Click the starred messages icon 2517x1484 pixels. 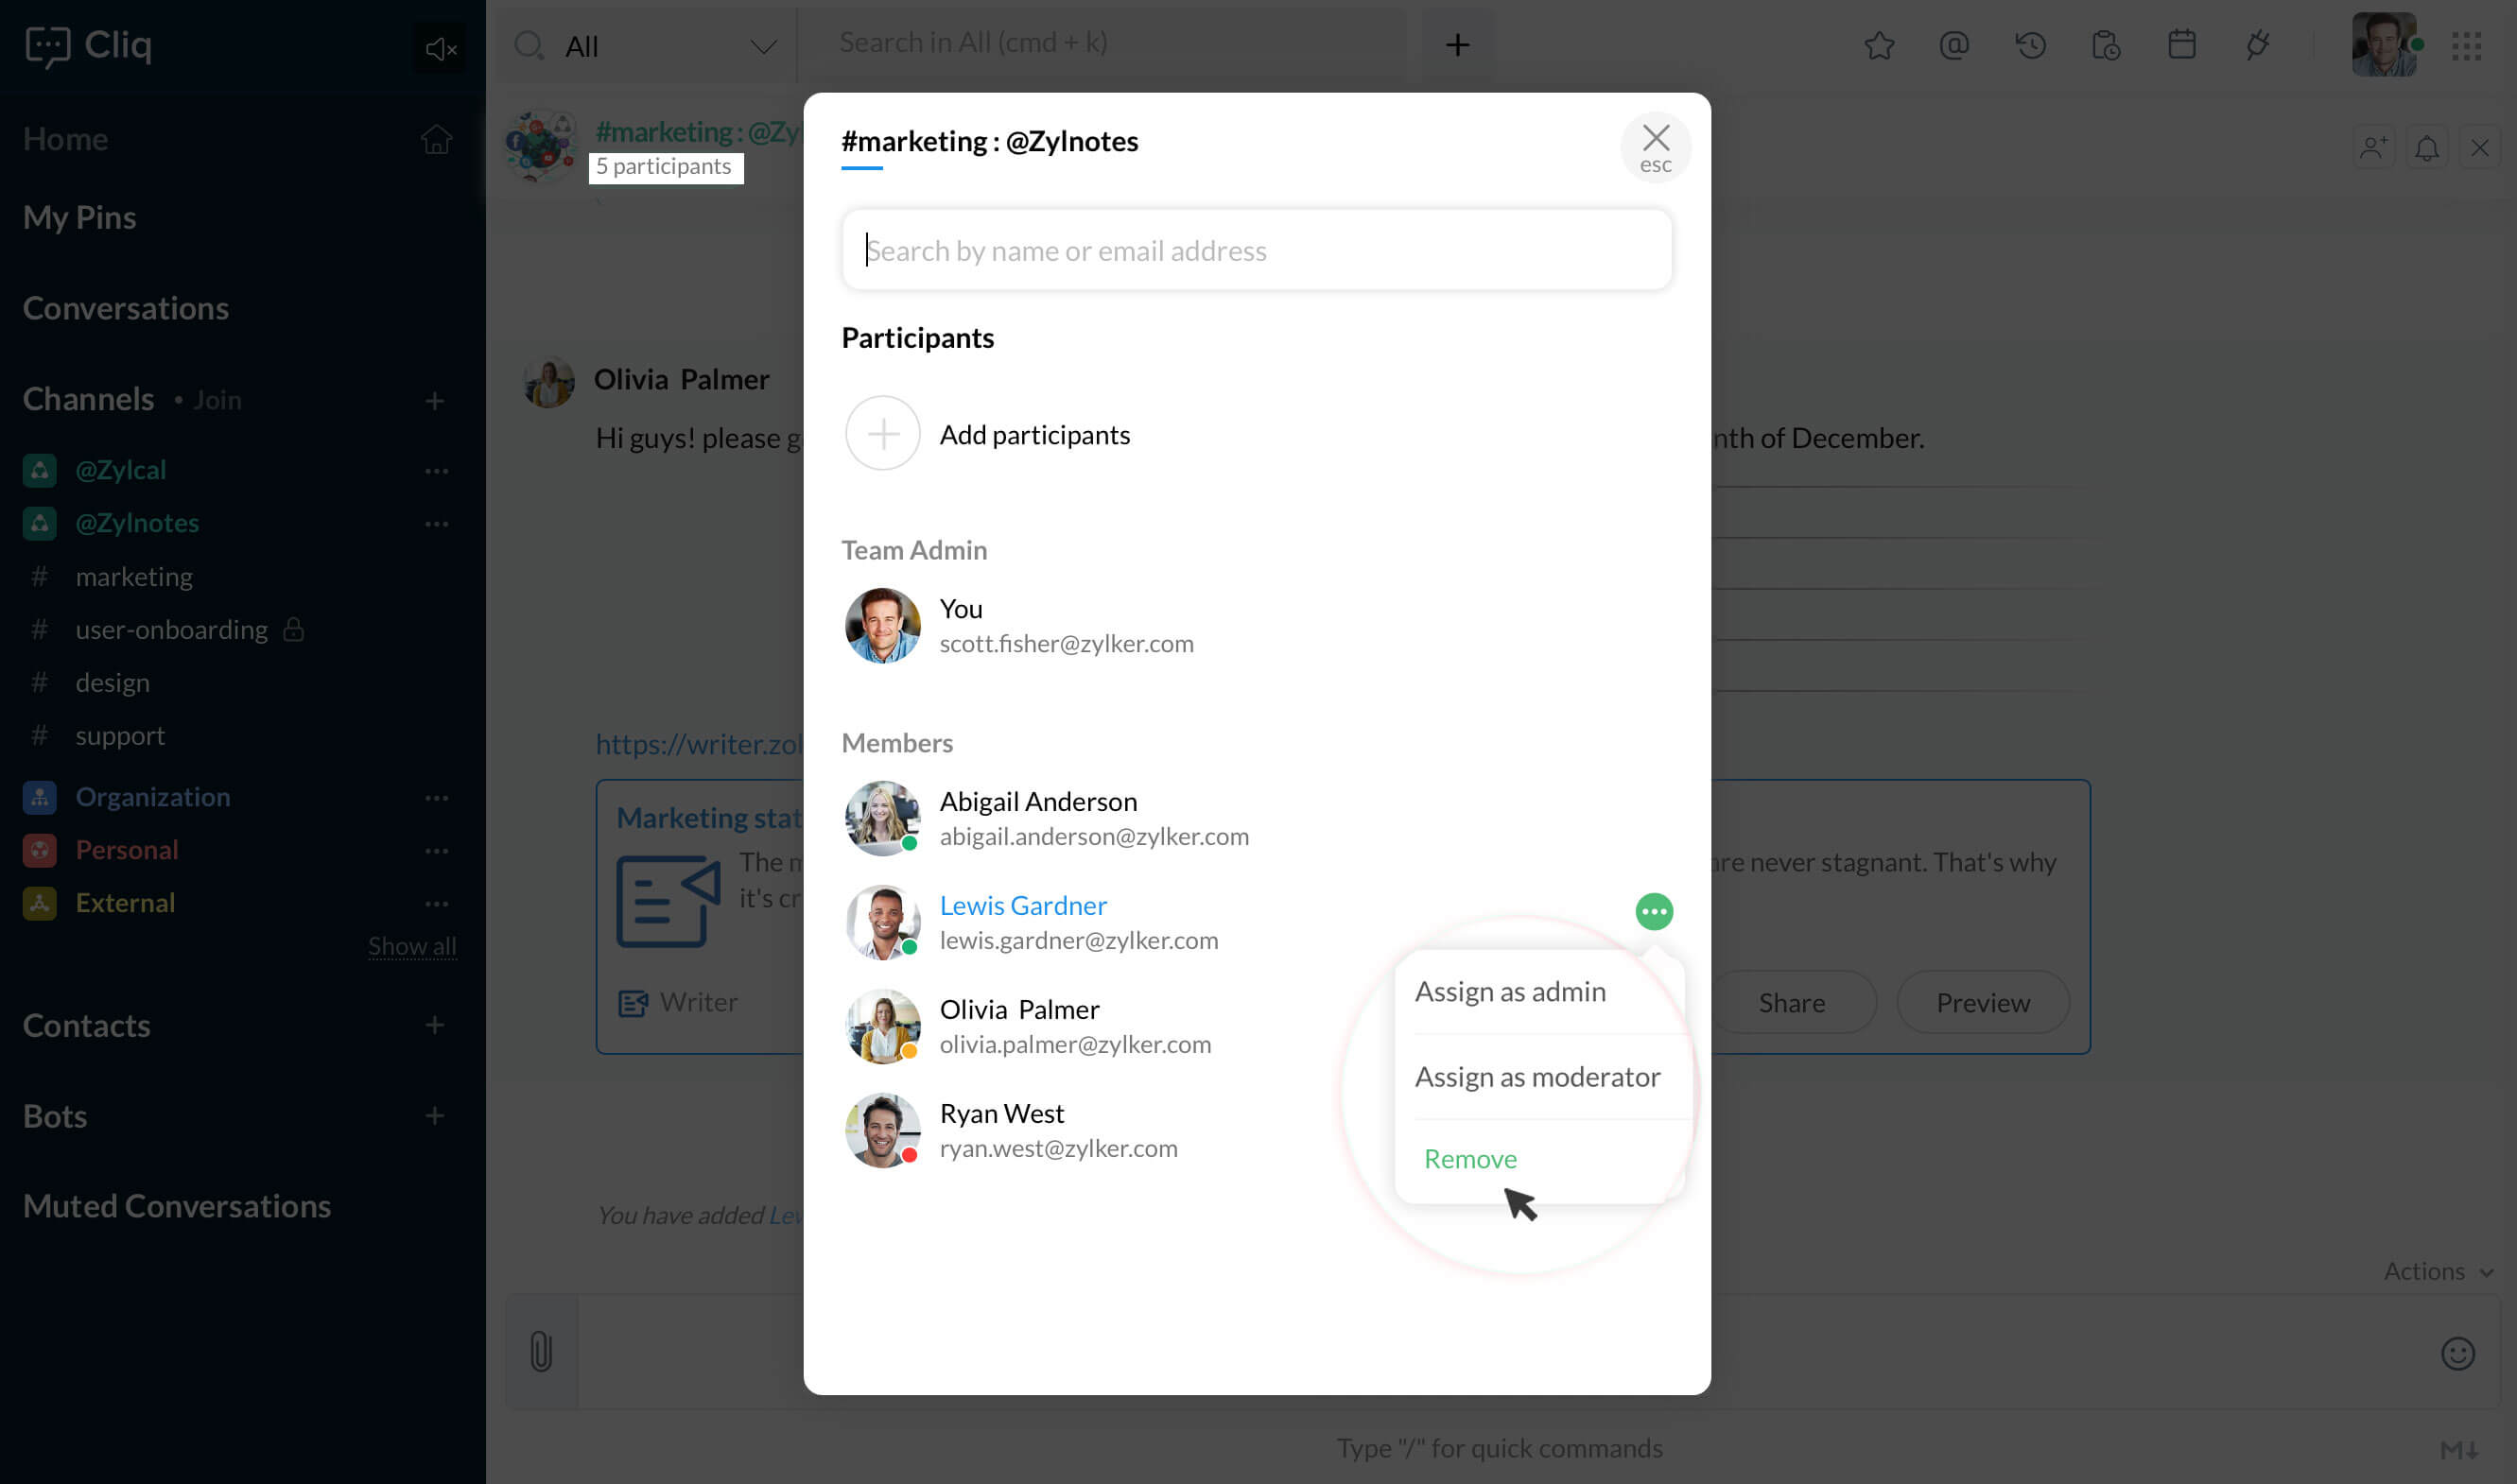1879,45
